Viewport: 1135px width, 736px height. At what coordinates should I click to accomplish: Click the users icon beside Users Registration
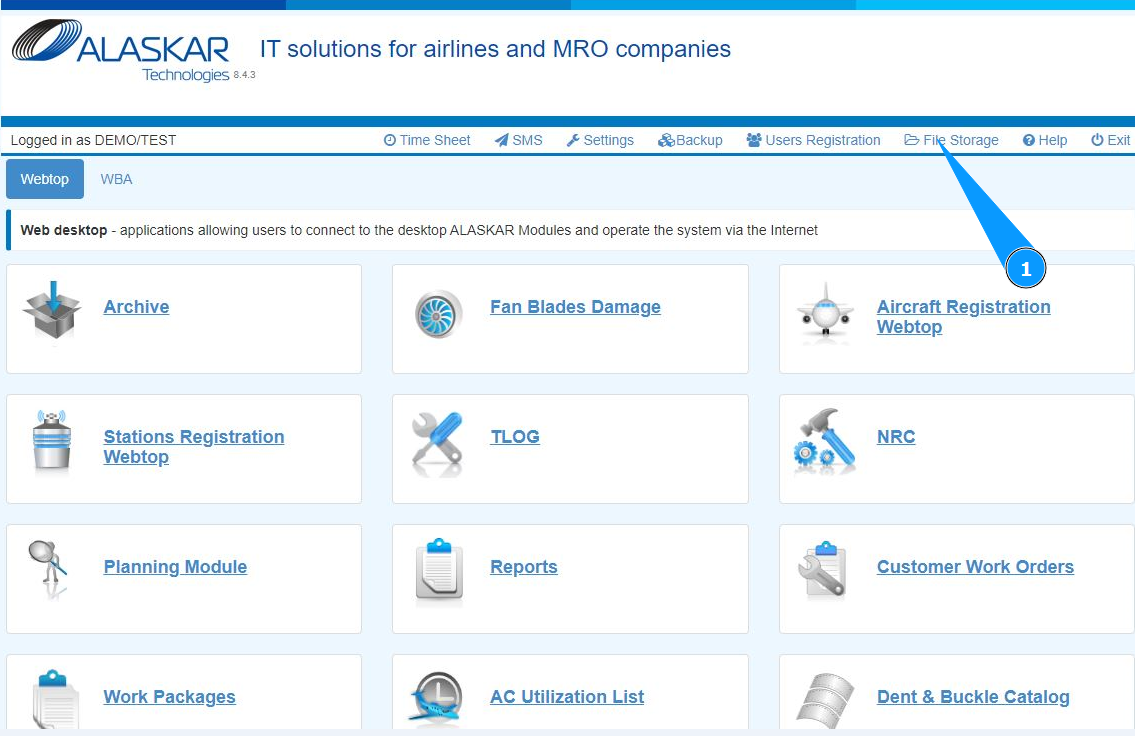[754, 140]
